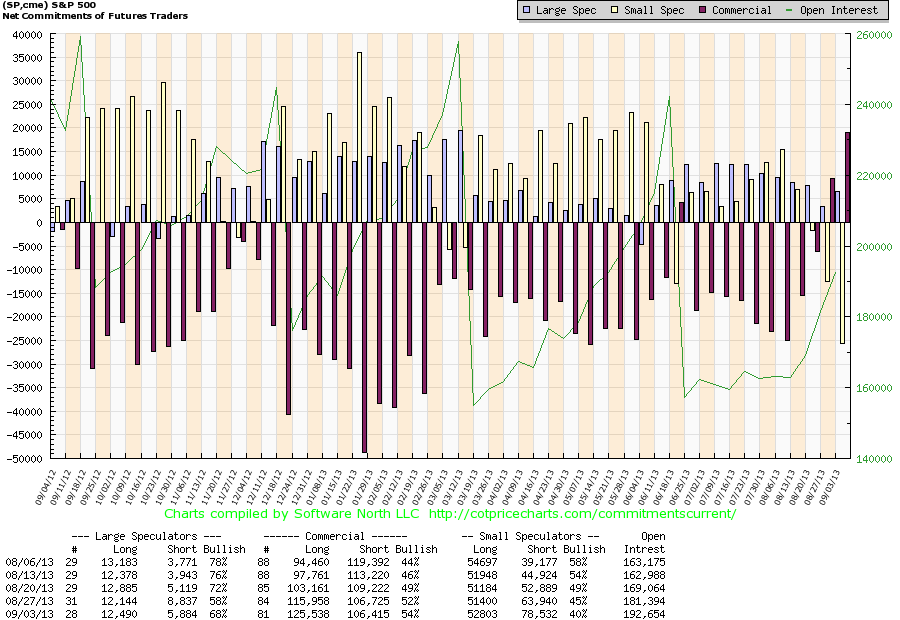The image size is (900, 620).
Task: Open the cotpricecharts.com commitmentscurrent link
Action: (x=581, y=514)
